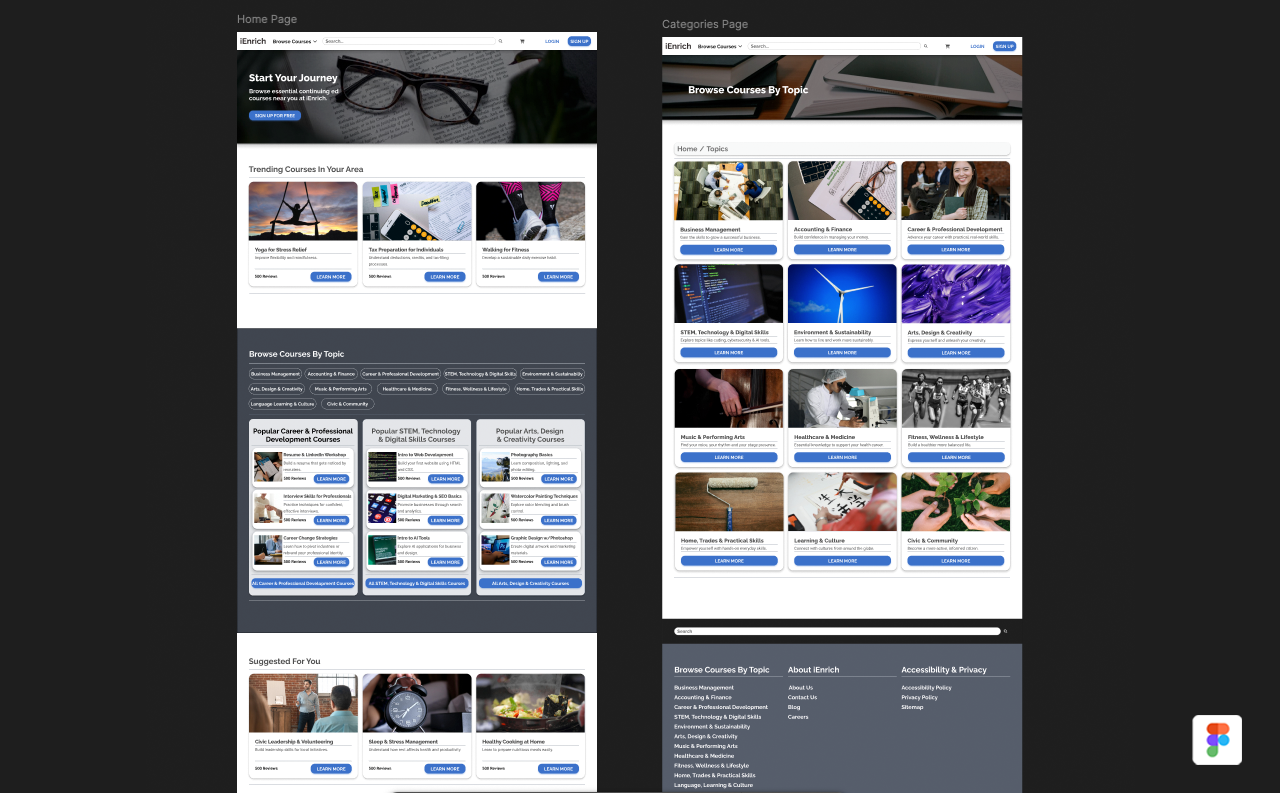Open the shopping cart icon on the Categories Page
Screen dimensions: 1280x793
click(947, 46)
